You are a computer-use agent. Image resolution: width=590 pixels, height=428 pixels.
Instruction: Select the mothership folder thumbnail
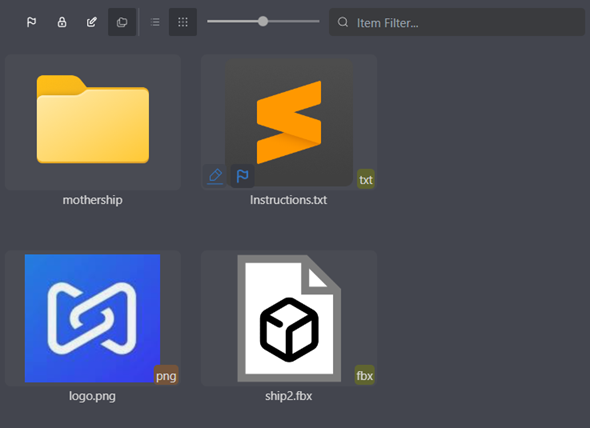pos(93,119)
